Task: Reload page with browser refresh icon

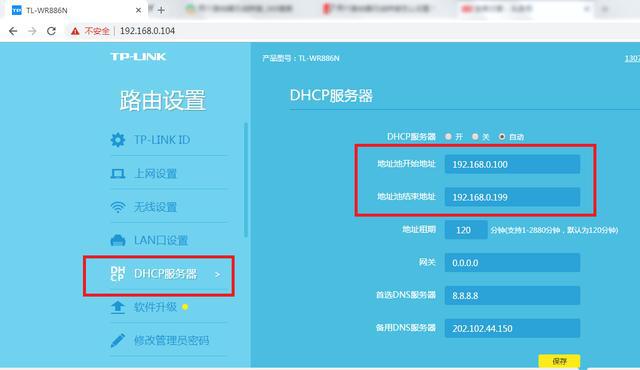Action: tap(51, 31)
